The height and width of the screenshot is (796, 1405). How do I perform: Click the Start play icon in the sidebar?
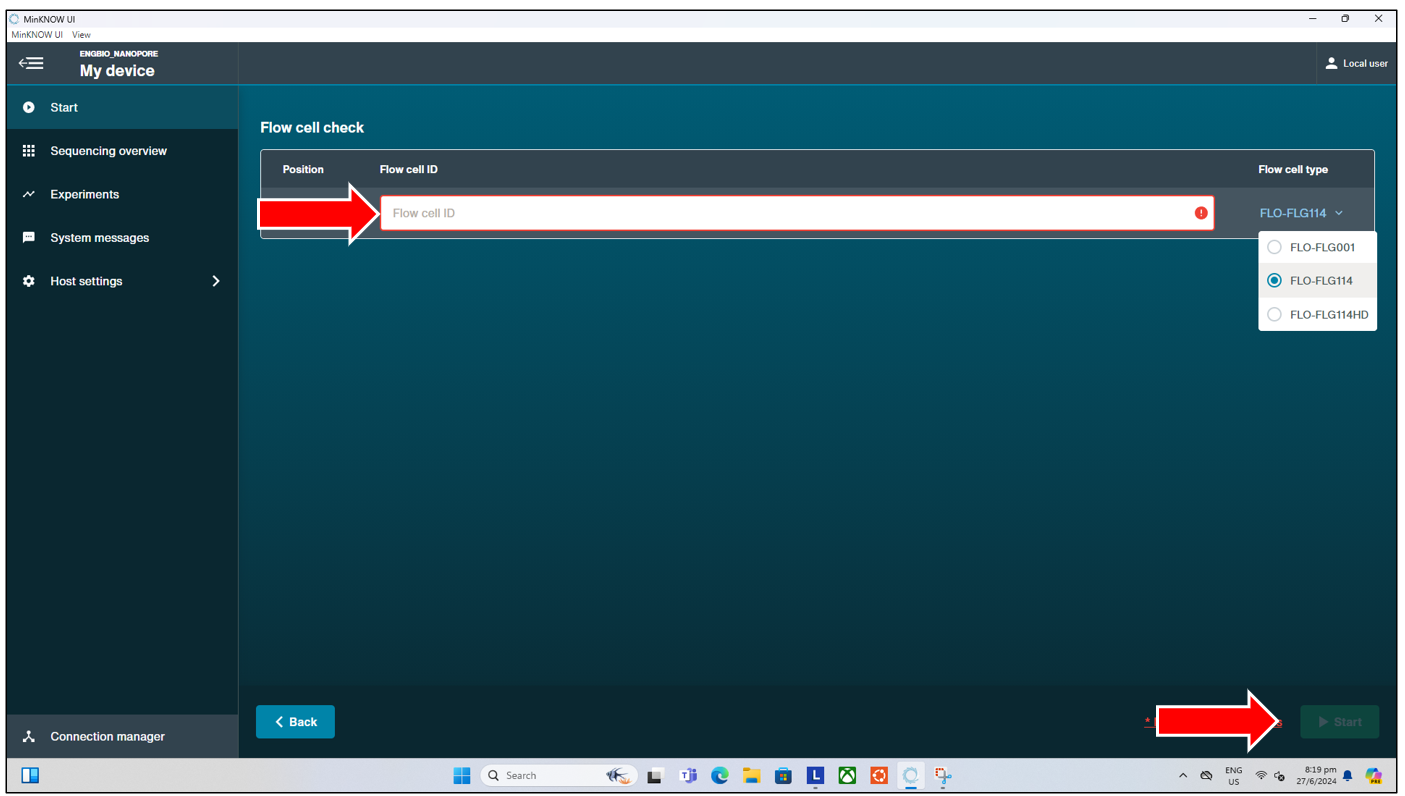(29, 107)
